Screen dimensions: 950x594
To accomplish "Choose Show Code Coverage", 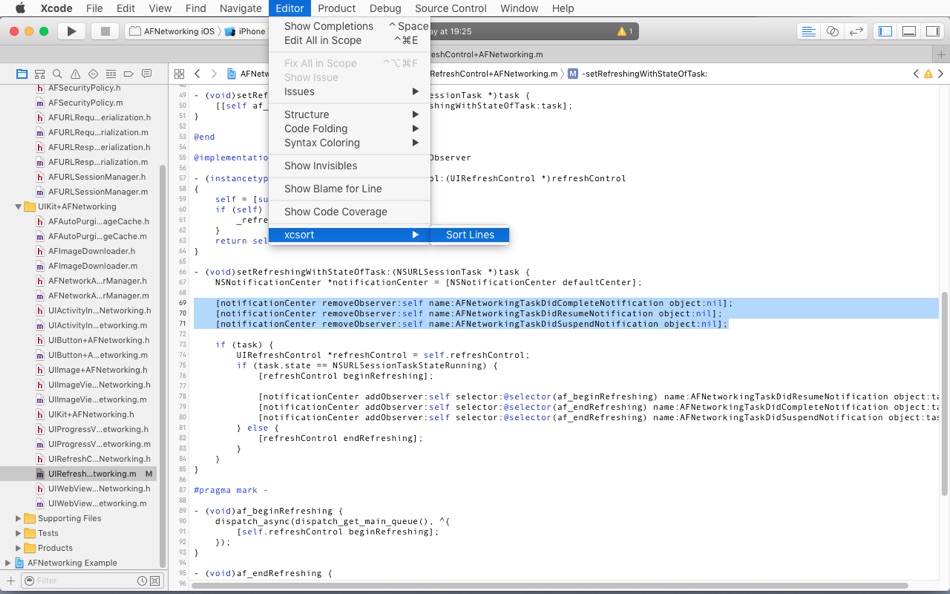I will (349, 212).
